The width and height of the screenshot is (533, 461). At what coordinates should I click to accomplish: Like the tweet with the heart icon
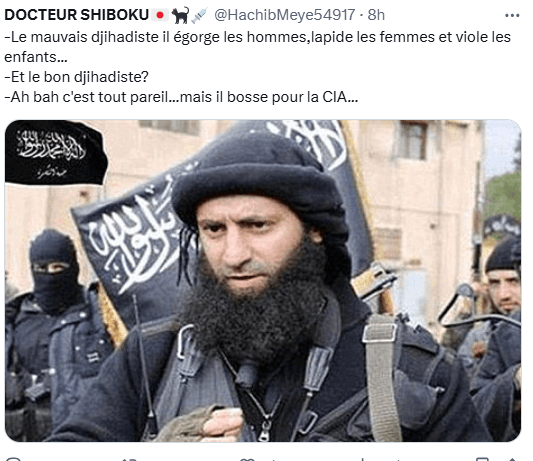tap(247, 460)
